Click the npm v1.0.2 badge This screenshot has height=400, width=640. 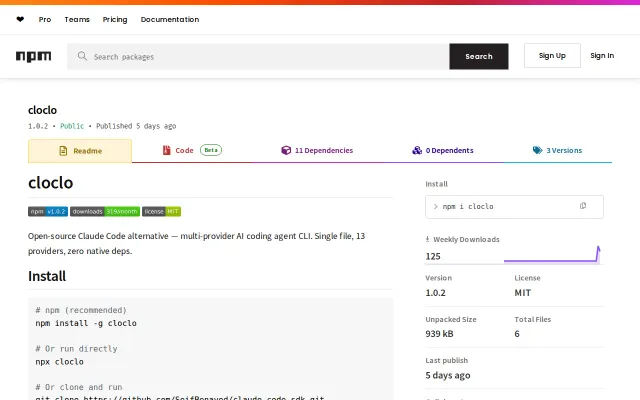(x=48, y=211)
